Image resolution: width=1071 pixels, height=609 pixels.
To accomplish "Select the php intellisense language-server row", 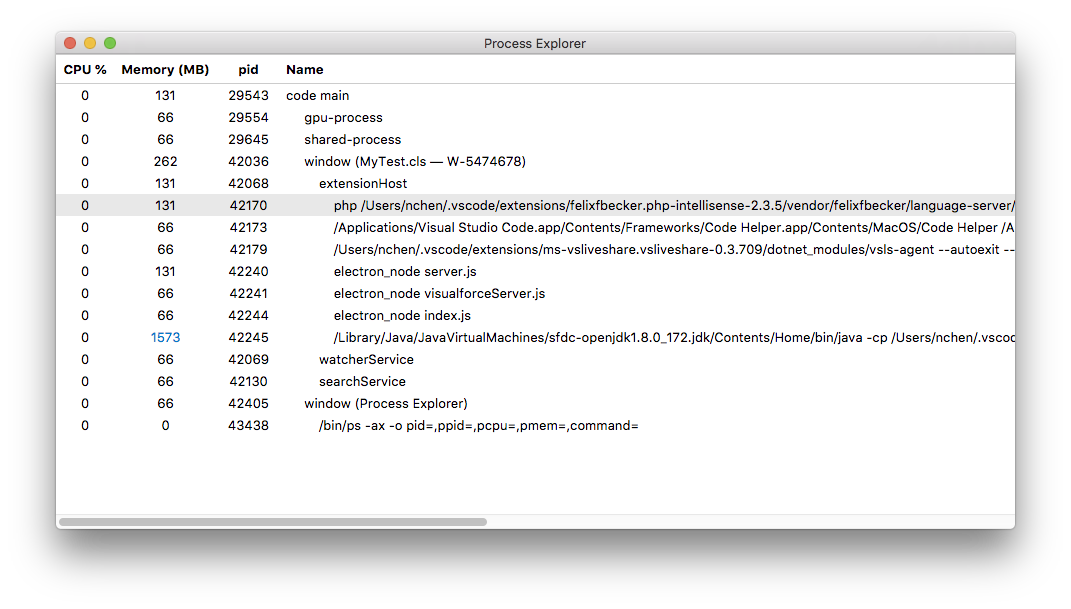I will (536, 206).
